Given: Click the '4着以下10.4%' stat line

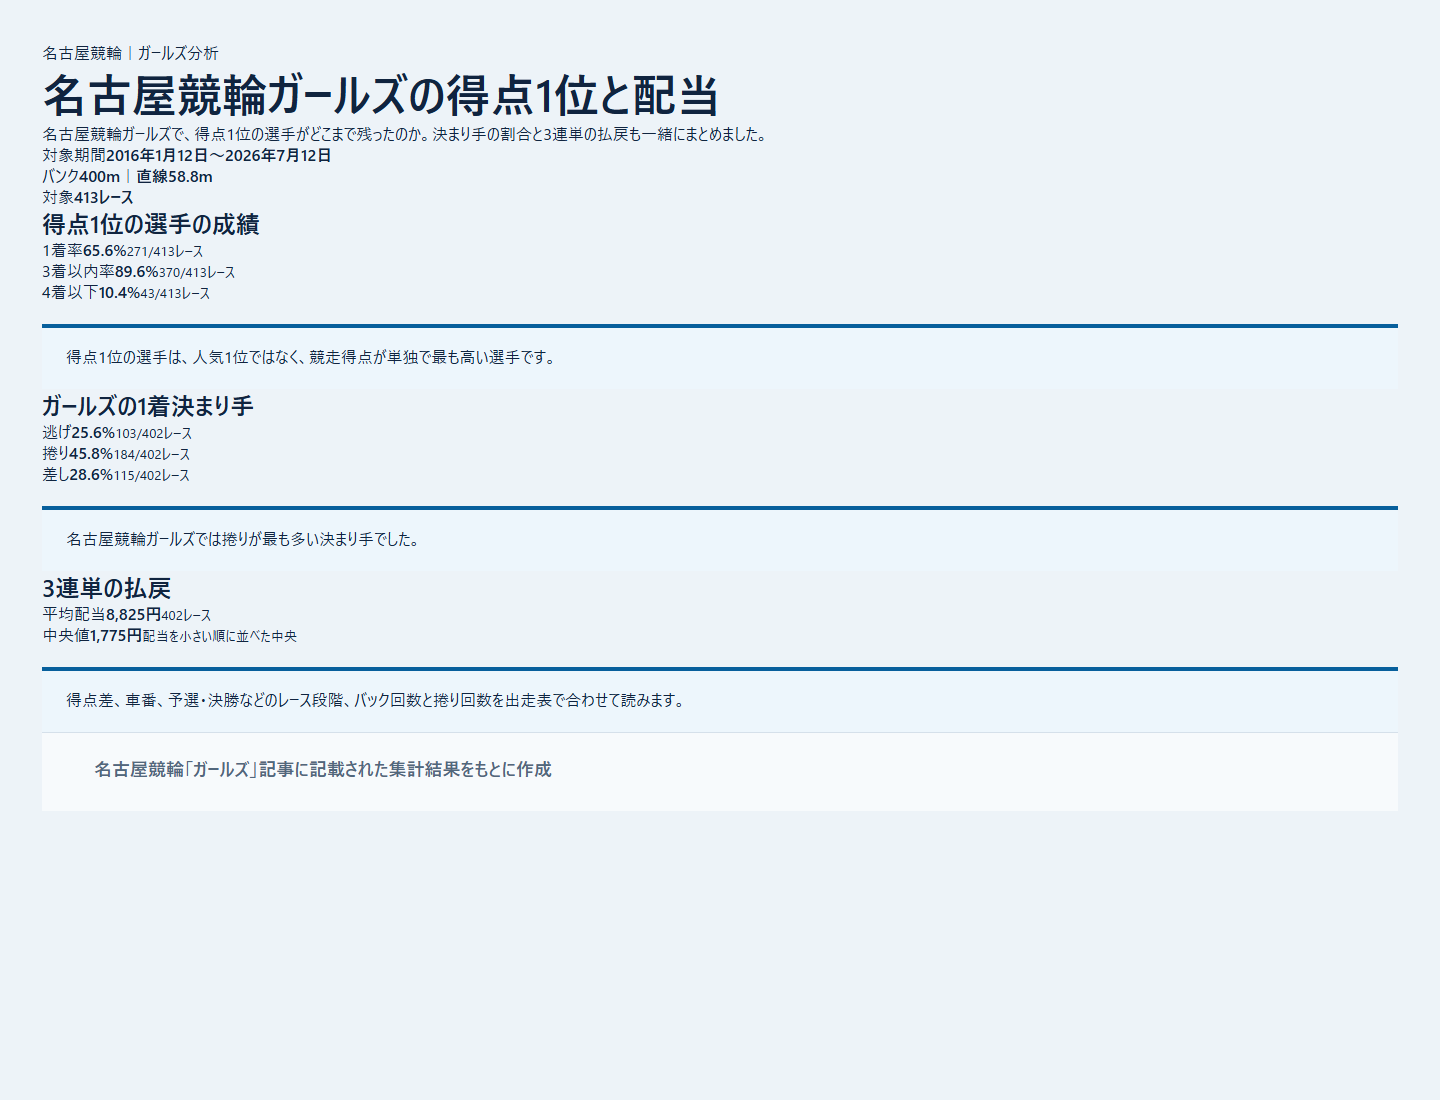Looking at the screenshot, I should (126, 293).
